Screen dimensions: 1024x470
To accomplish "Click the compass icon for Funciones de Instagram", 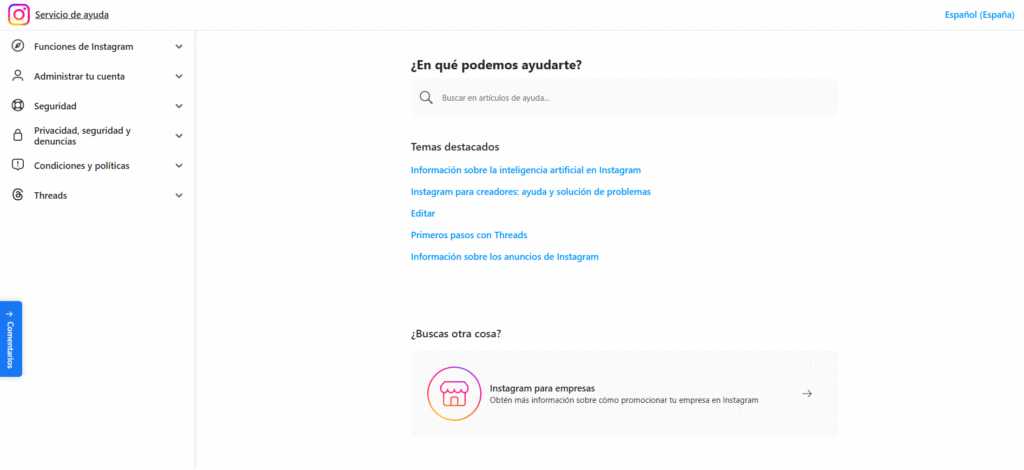I will click(17, 46).
